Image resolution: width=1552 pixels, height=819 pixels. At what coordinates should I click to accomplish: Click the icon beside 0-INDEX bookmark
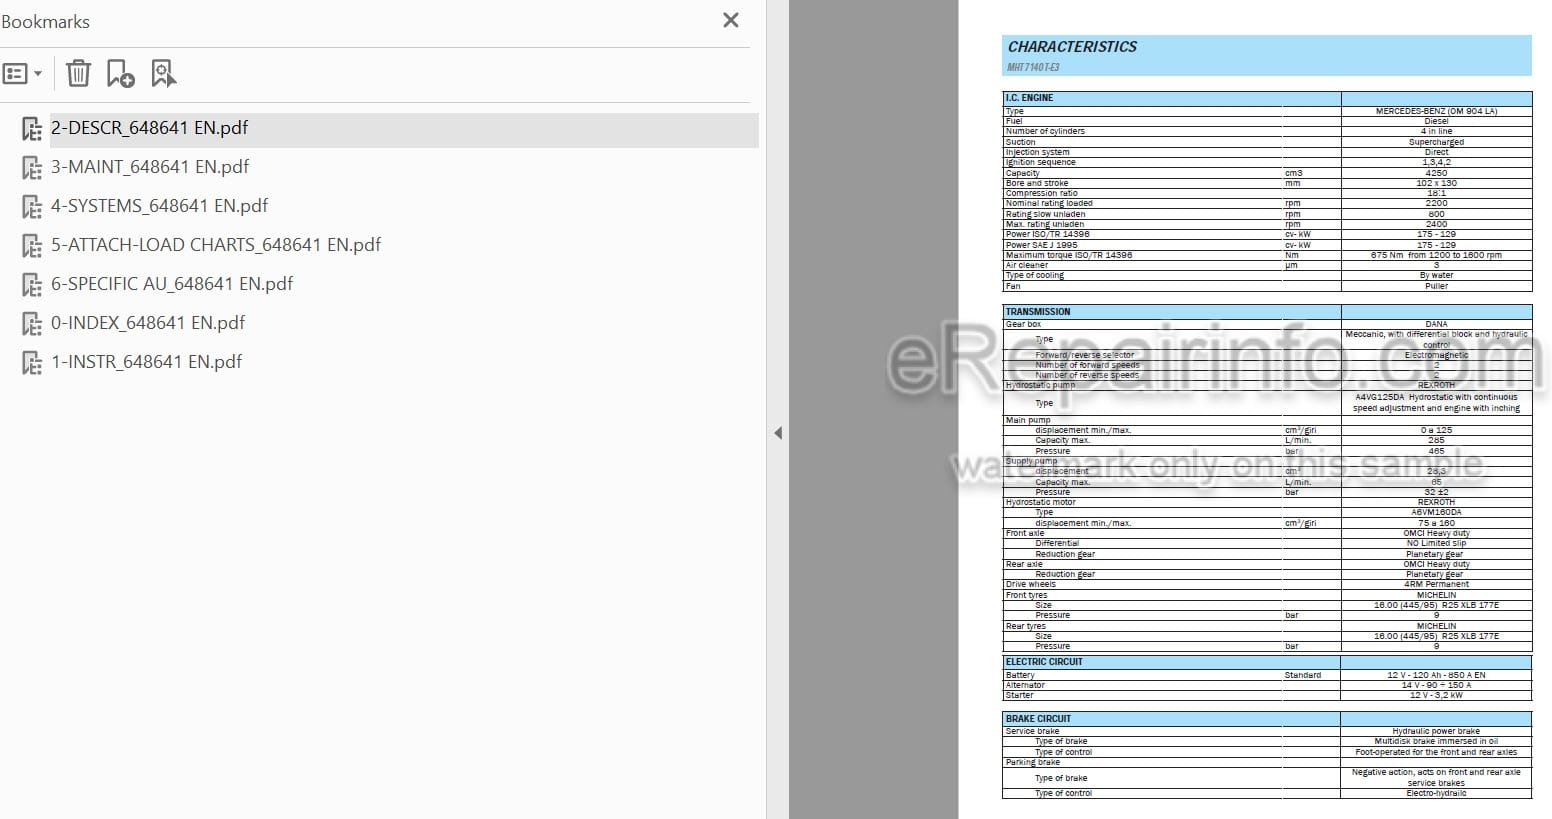[32, 324]
